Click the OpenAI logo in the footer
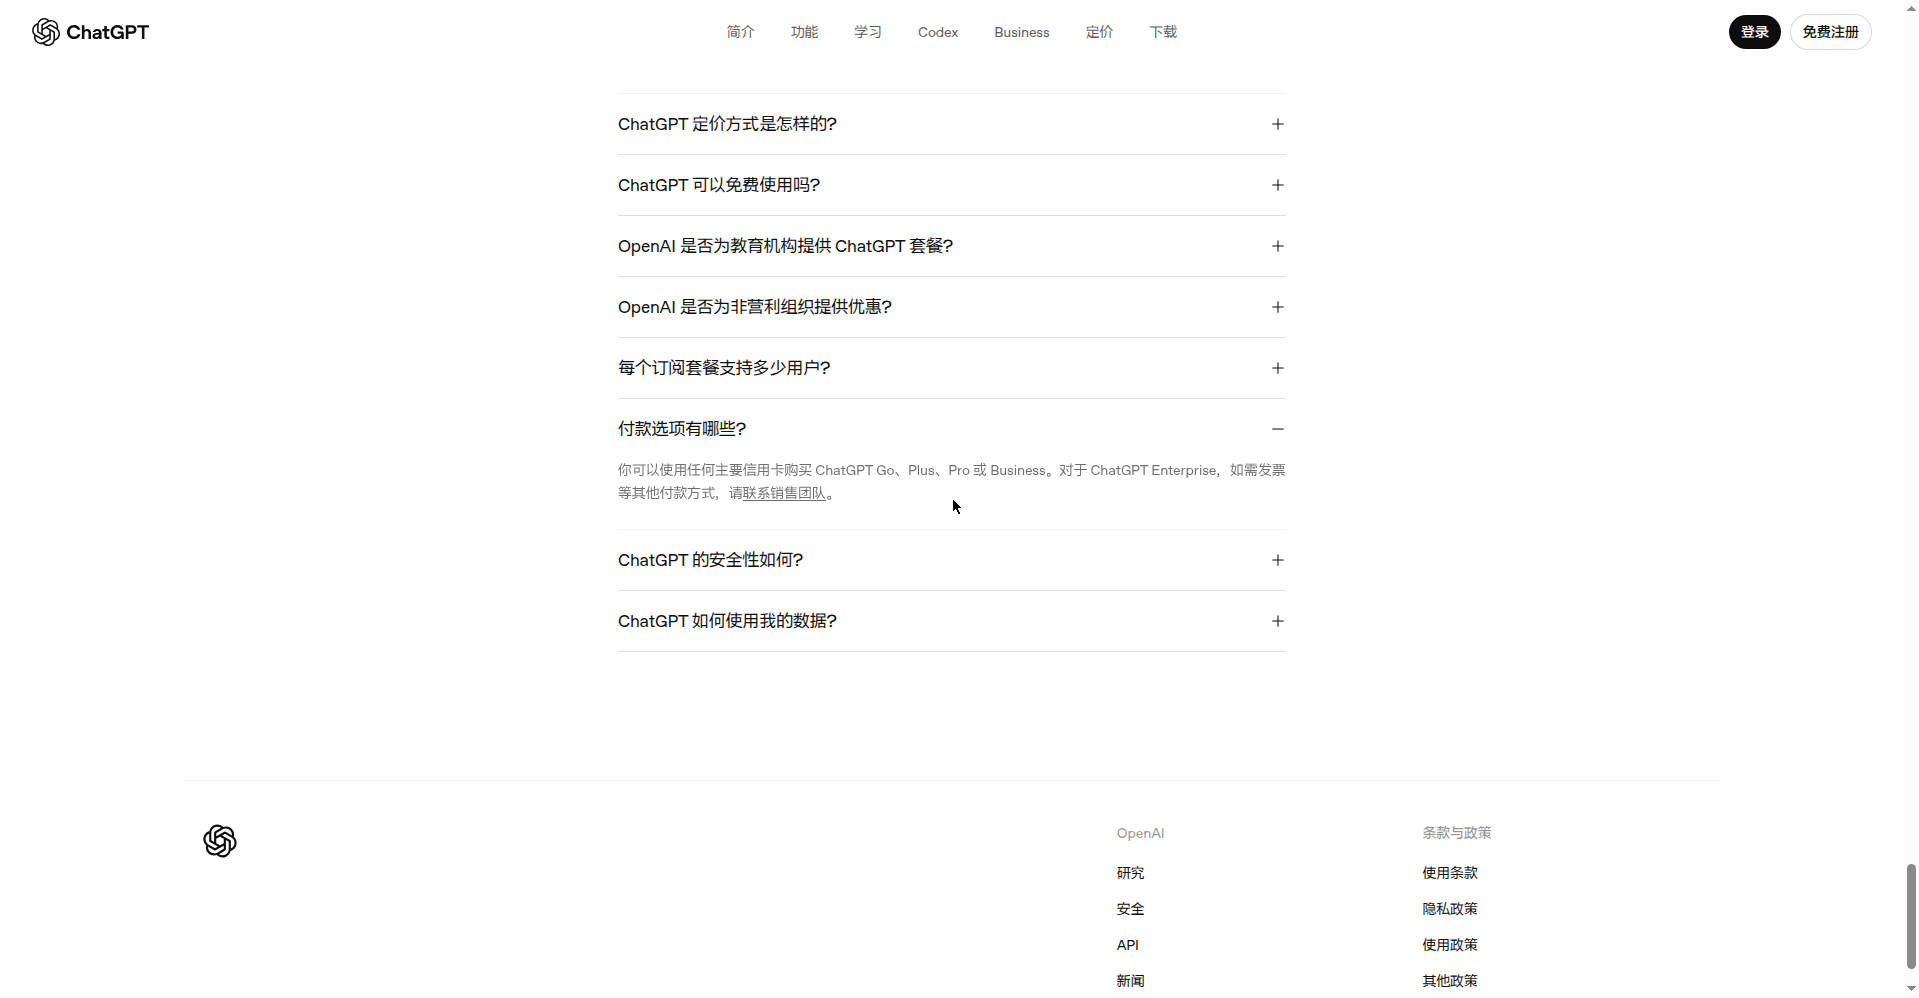1919x998 pixels. tap(220, 841)
